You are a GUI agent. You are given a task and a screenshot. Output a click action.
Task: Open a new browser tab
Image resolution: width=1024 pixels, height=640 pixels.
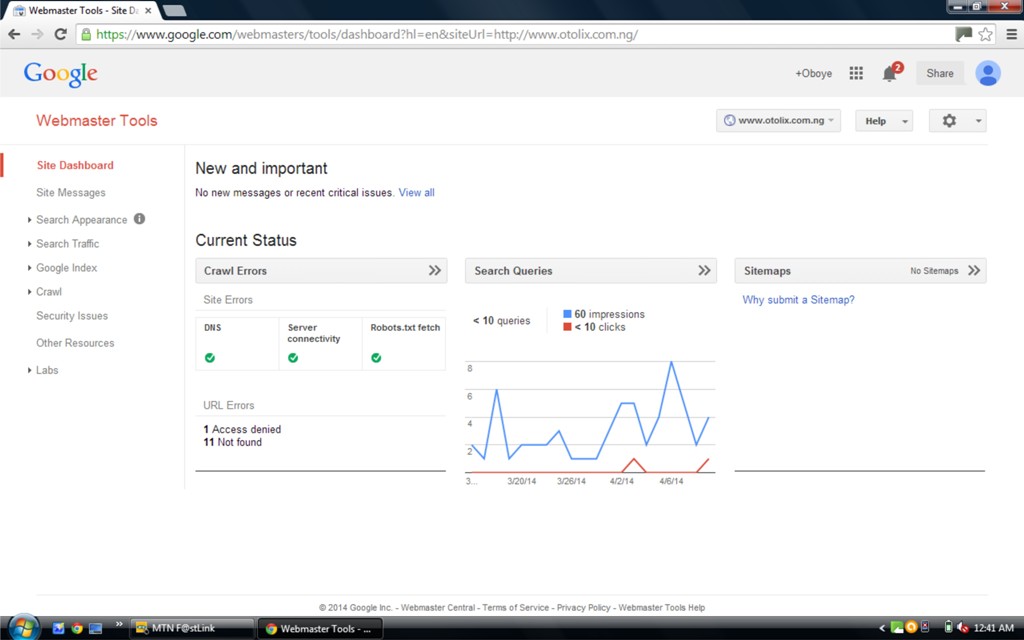(174, 10)
